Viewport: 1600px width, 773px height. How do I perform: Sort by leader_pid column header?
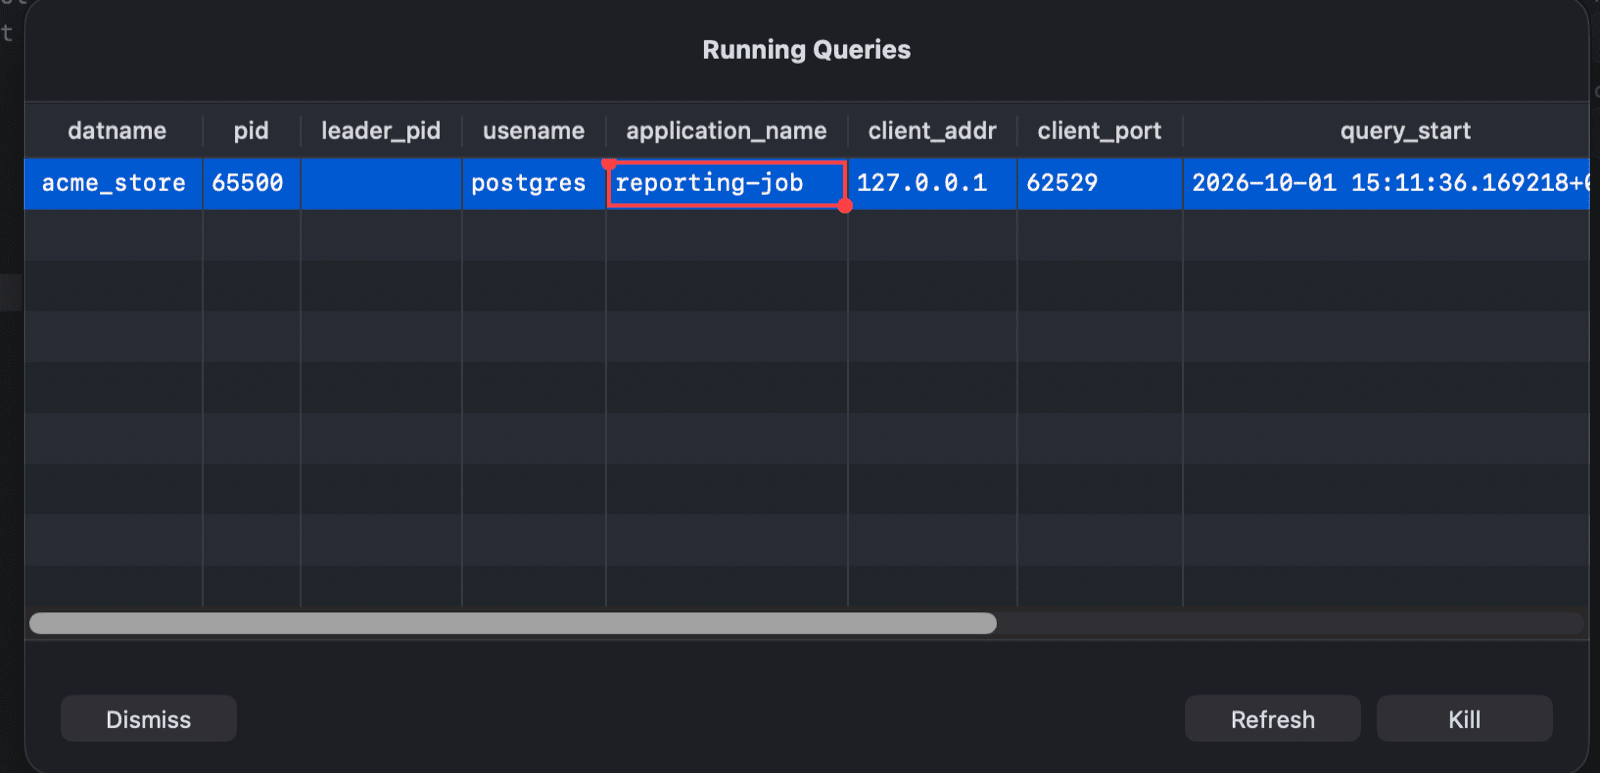click(x=381, y=131)
